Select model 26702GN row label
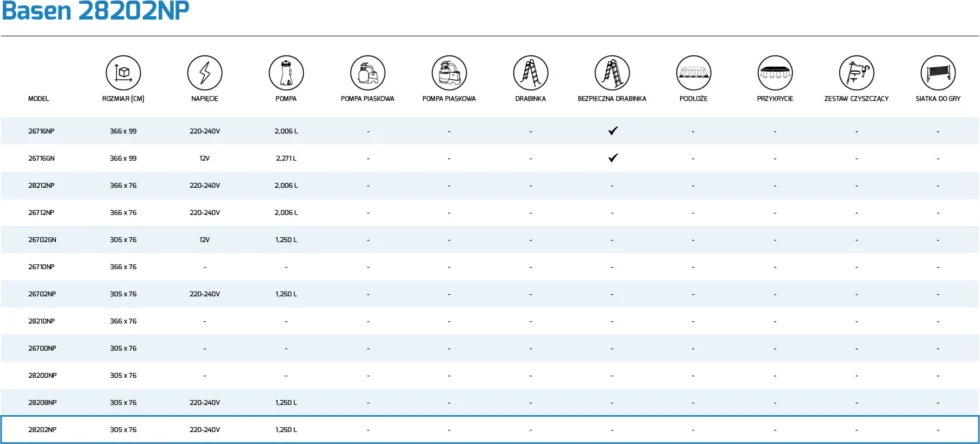This screenshot has width=980, height=444. pos(41,240)
